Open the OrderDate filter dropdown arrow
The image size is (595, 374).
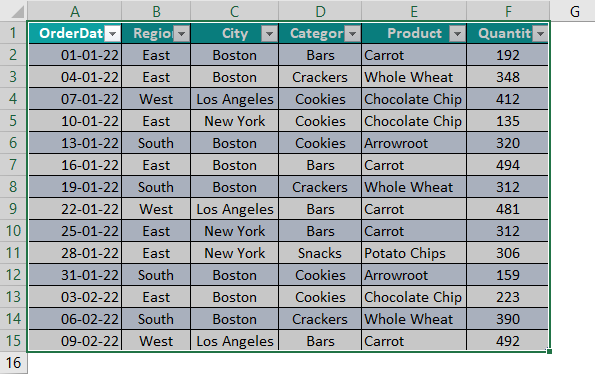pyautogui.click(x=112, y=34)
